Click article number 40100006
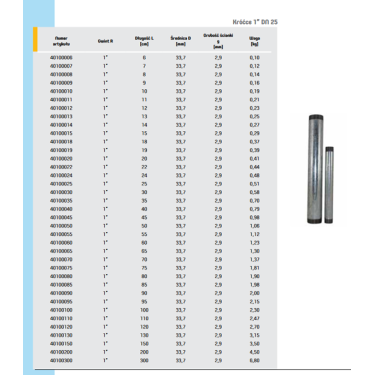This screenshot has width=375, height=375. pos(61,58)
